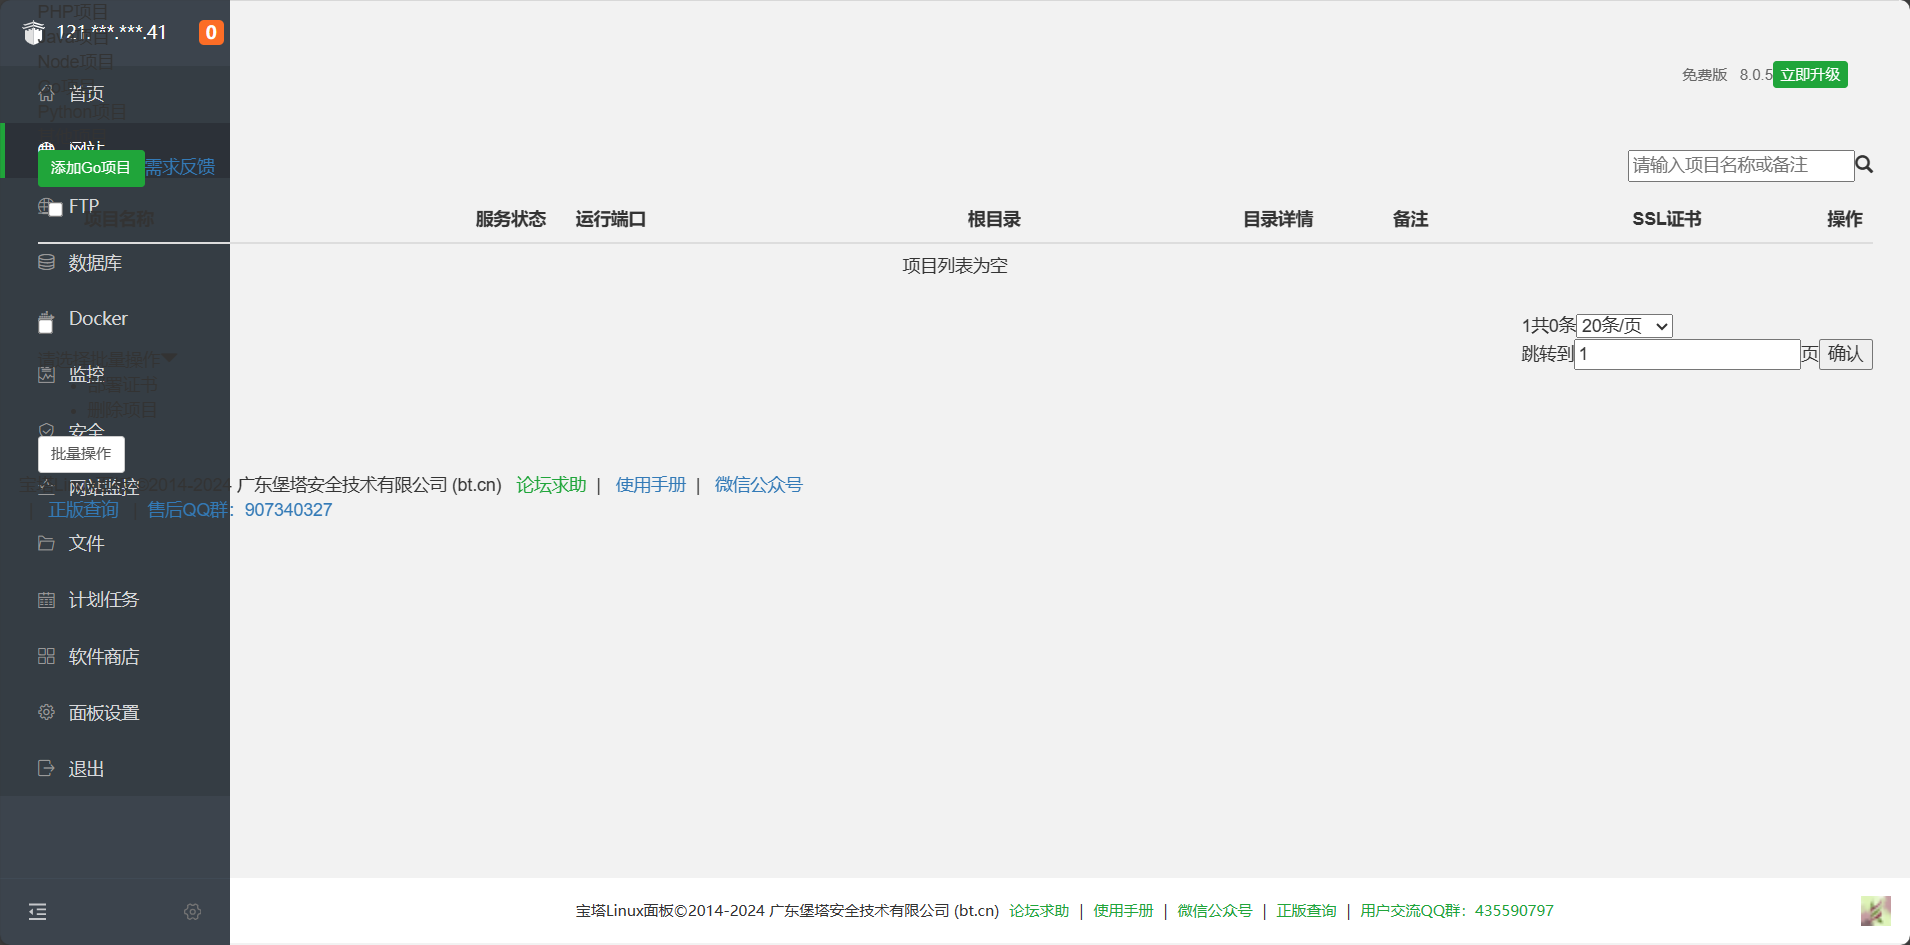Click the 退出 logout icon
The image size is (1910, 945).
click(x=46, y=768)
